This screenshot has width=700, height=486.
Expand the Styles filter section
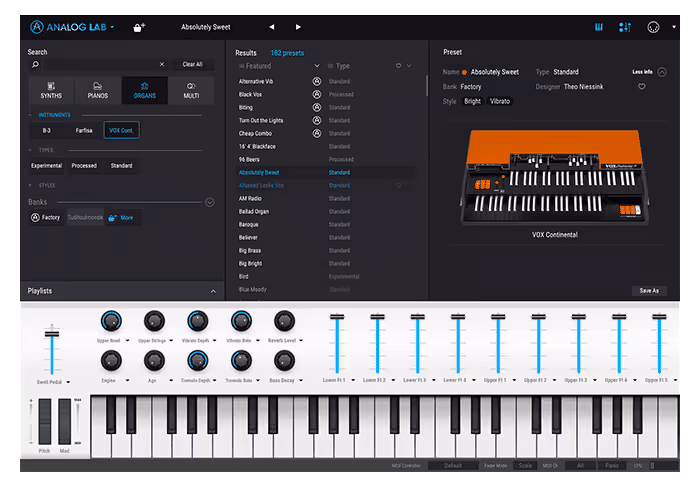(x=47, y=185)
